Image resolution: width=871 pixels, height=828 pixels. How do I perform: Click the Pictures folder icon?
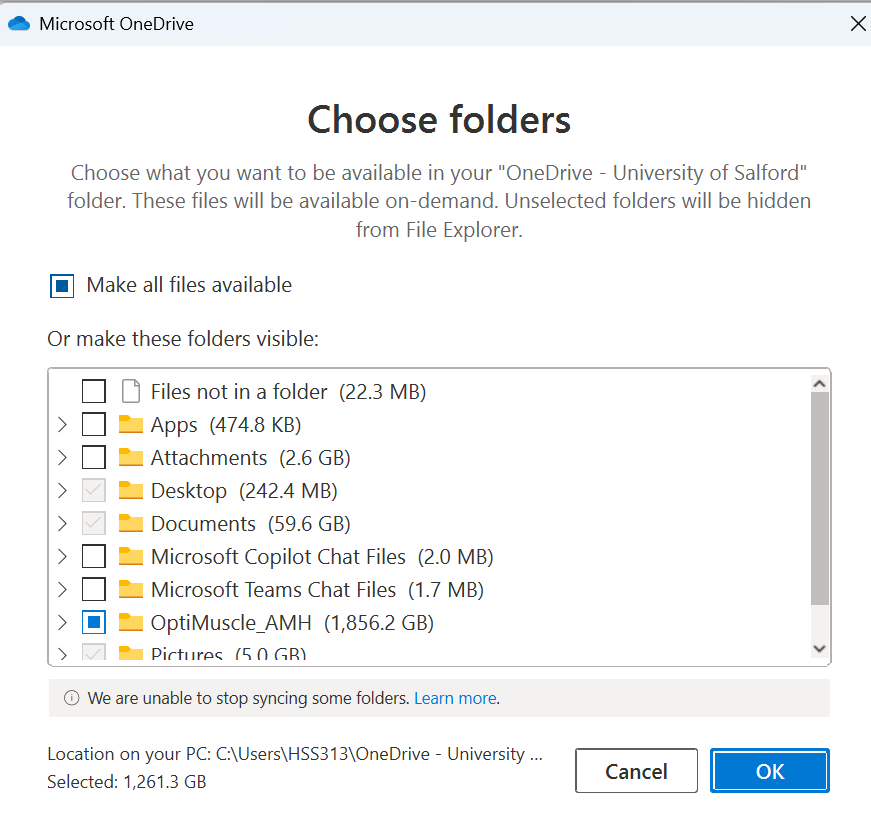click(x=131, y=653)
